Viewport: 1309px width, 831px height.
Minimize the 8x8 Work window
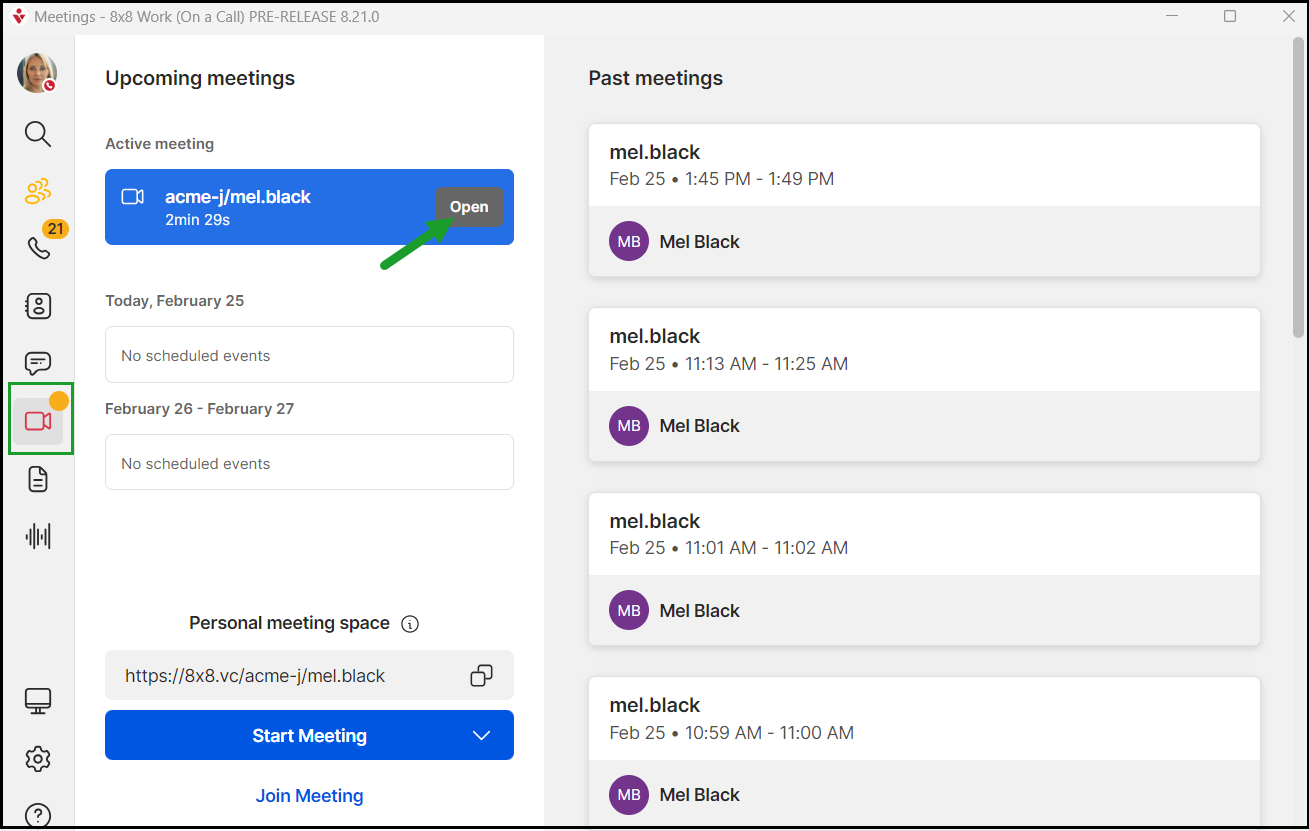pyautogui.click(x=1171, y=16)
